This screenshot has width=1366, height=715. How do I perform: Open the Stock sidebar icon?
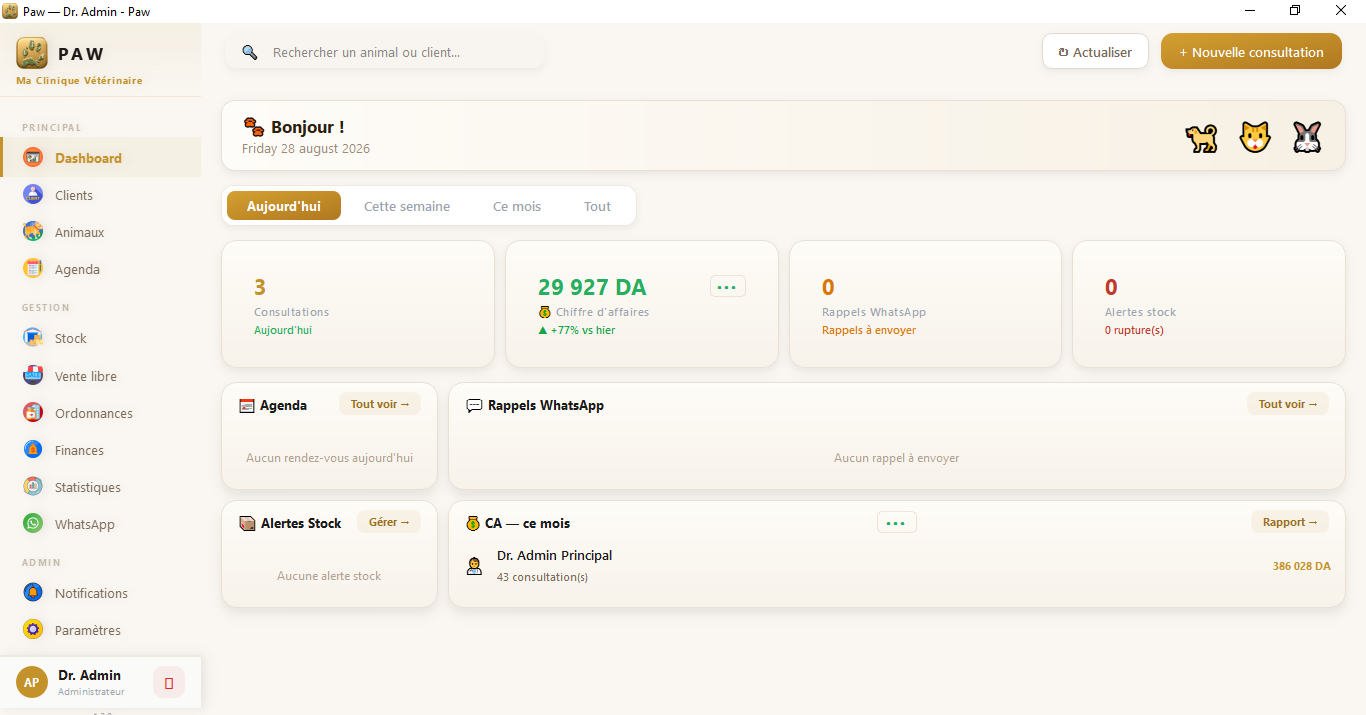[33, 338]
